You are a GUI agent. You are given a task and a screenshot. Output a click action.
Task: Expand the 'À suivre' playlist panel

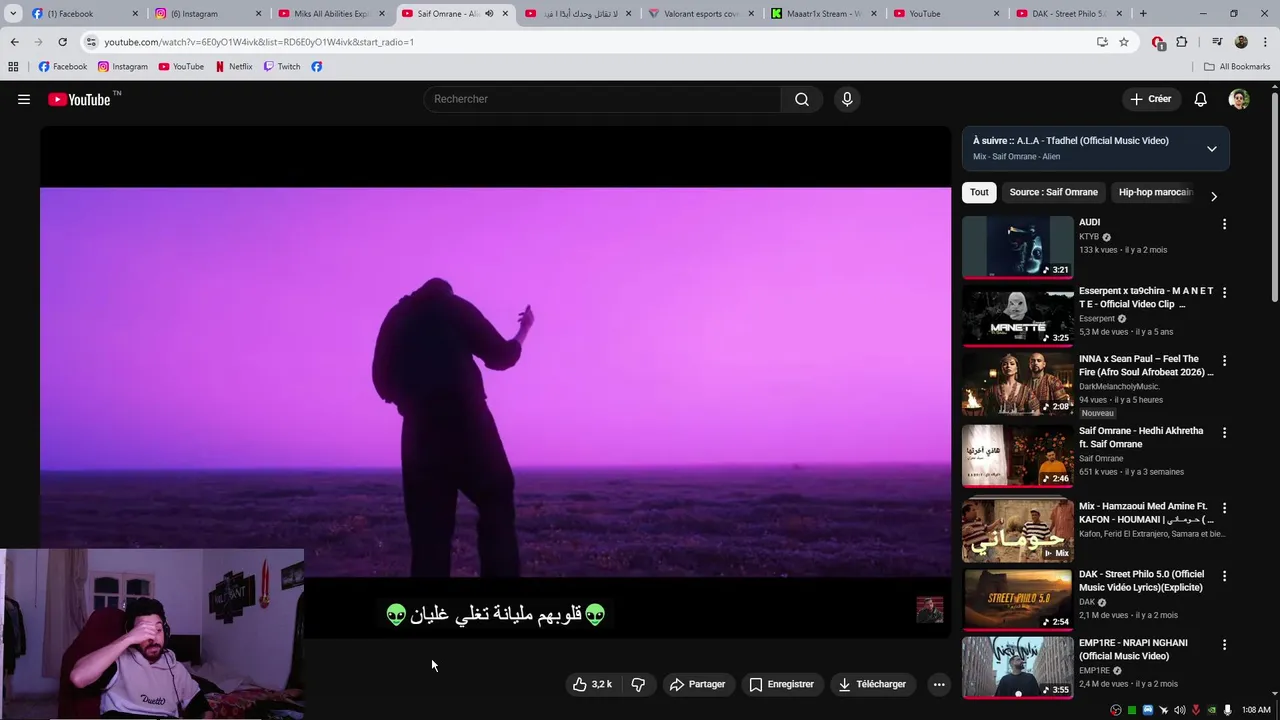point(1211,149)
